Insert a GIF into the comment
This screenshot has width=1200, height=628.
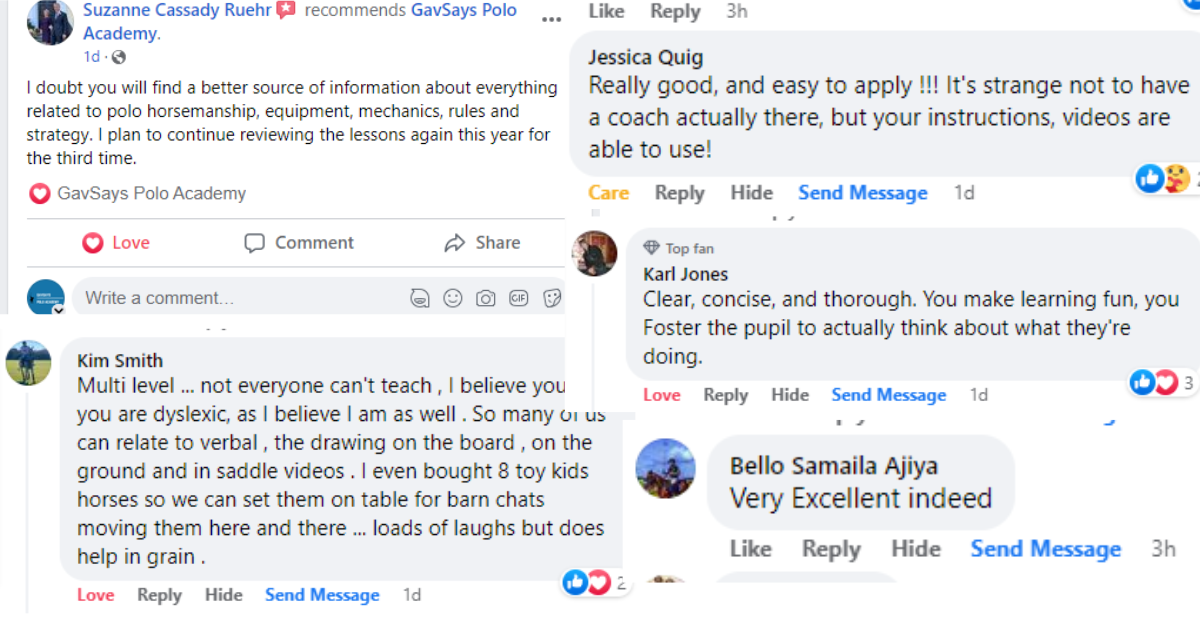[518, 298]
